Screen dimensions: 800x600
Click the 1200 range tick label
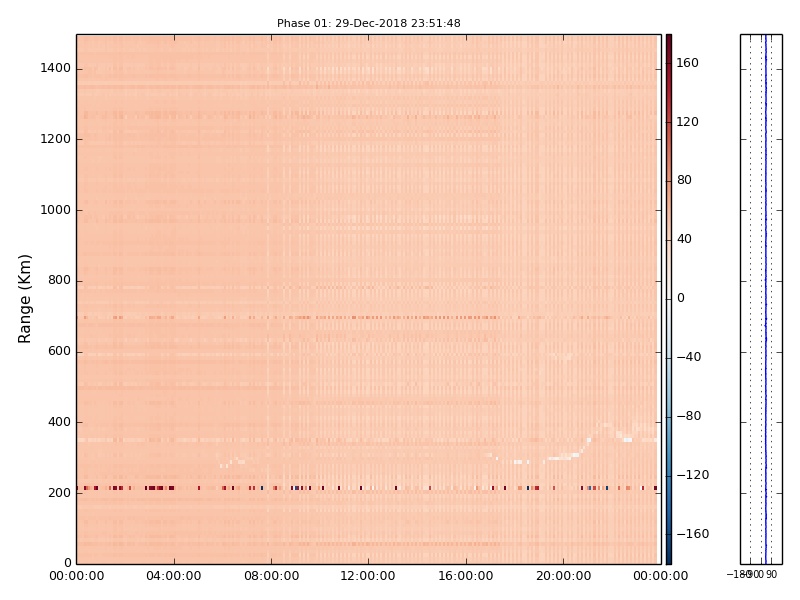pyautogui.click(x=55, y=139)
